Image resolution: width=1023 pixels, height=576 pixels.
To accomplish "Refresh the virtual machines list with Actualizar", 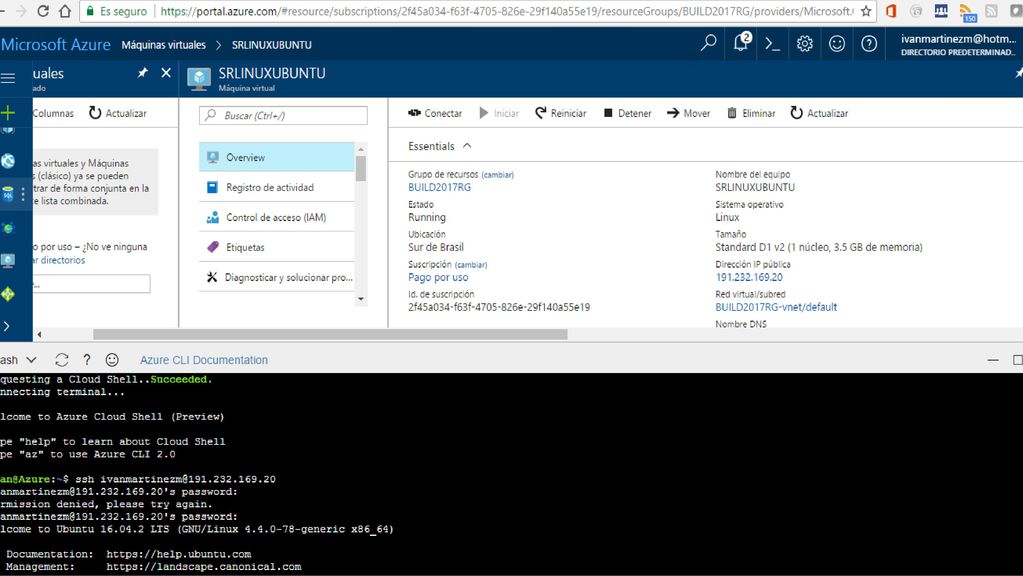I will (117, 113).
